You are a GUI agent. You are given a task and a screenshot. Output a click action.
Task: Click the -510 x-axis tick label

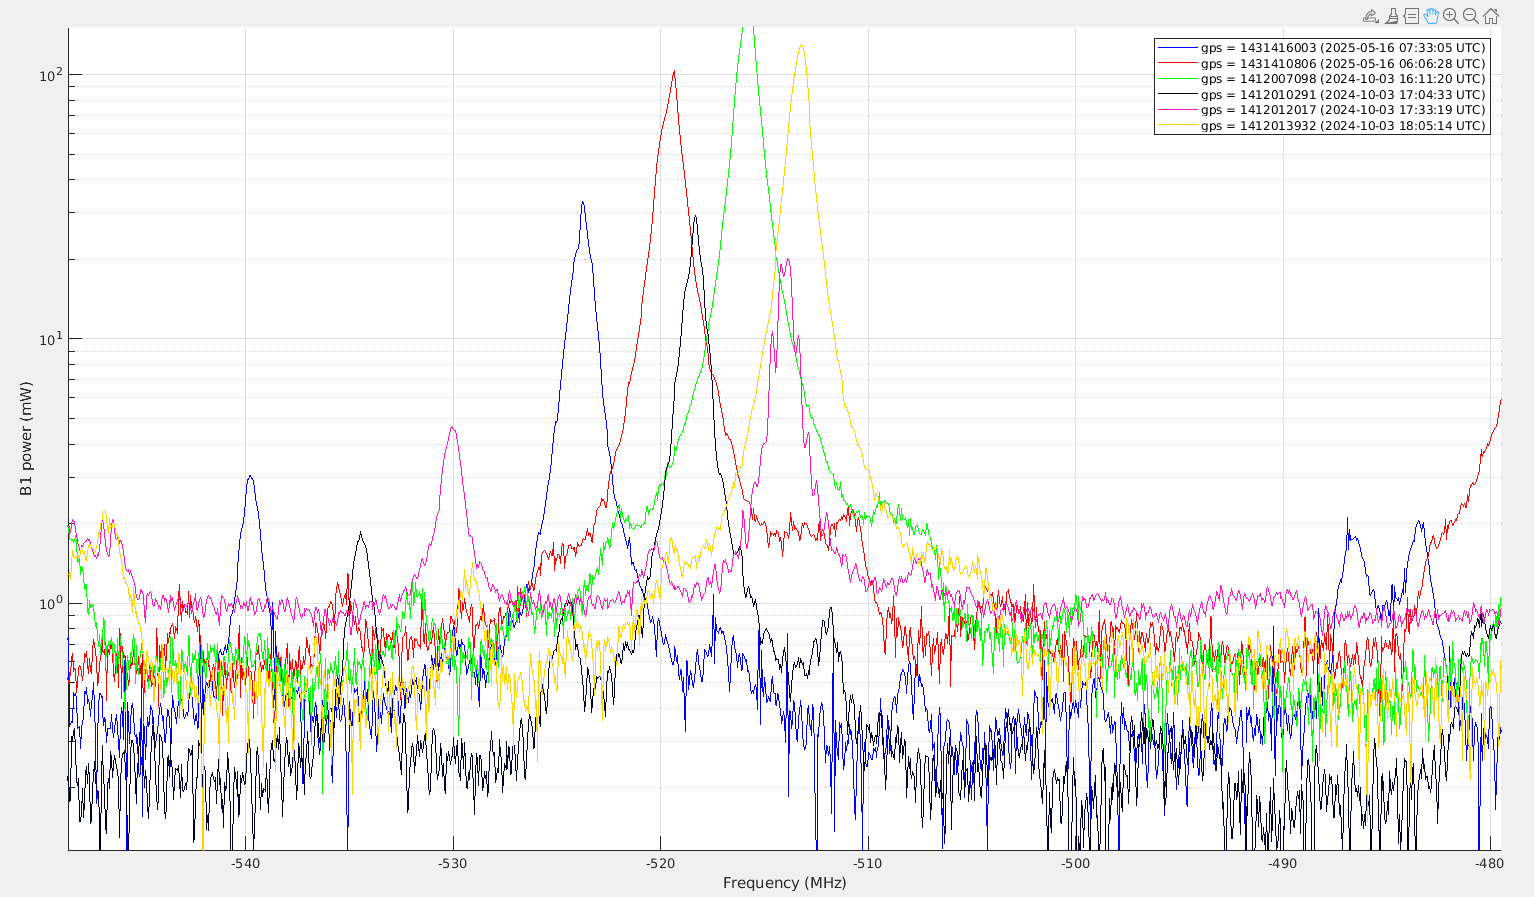pyautogui.click(x=867, y=863)
